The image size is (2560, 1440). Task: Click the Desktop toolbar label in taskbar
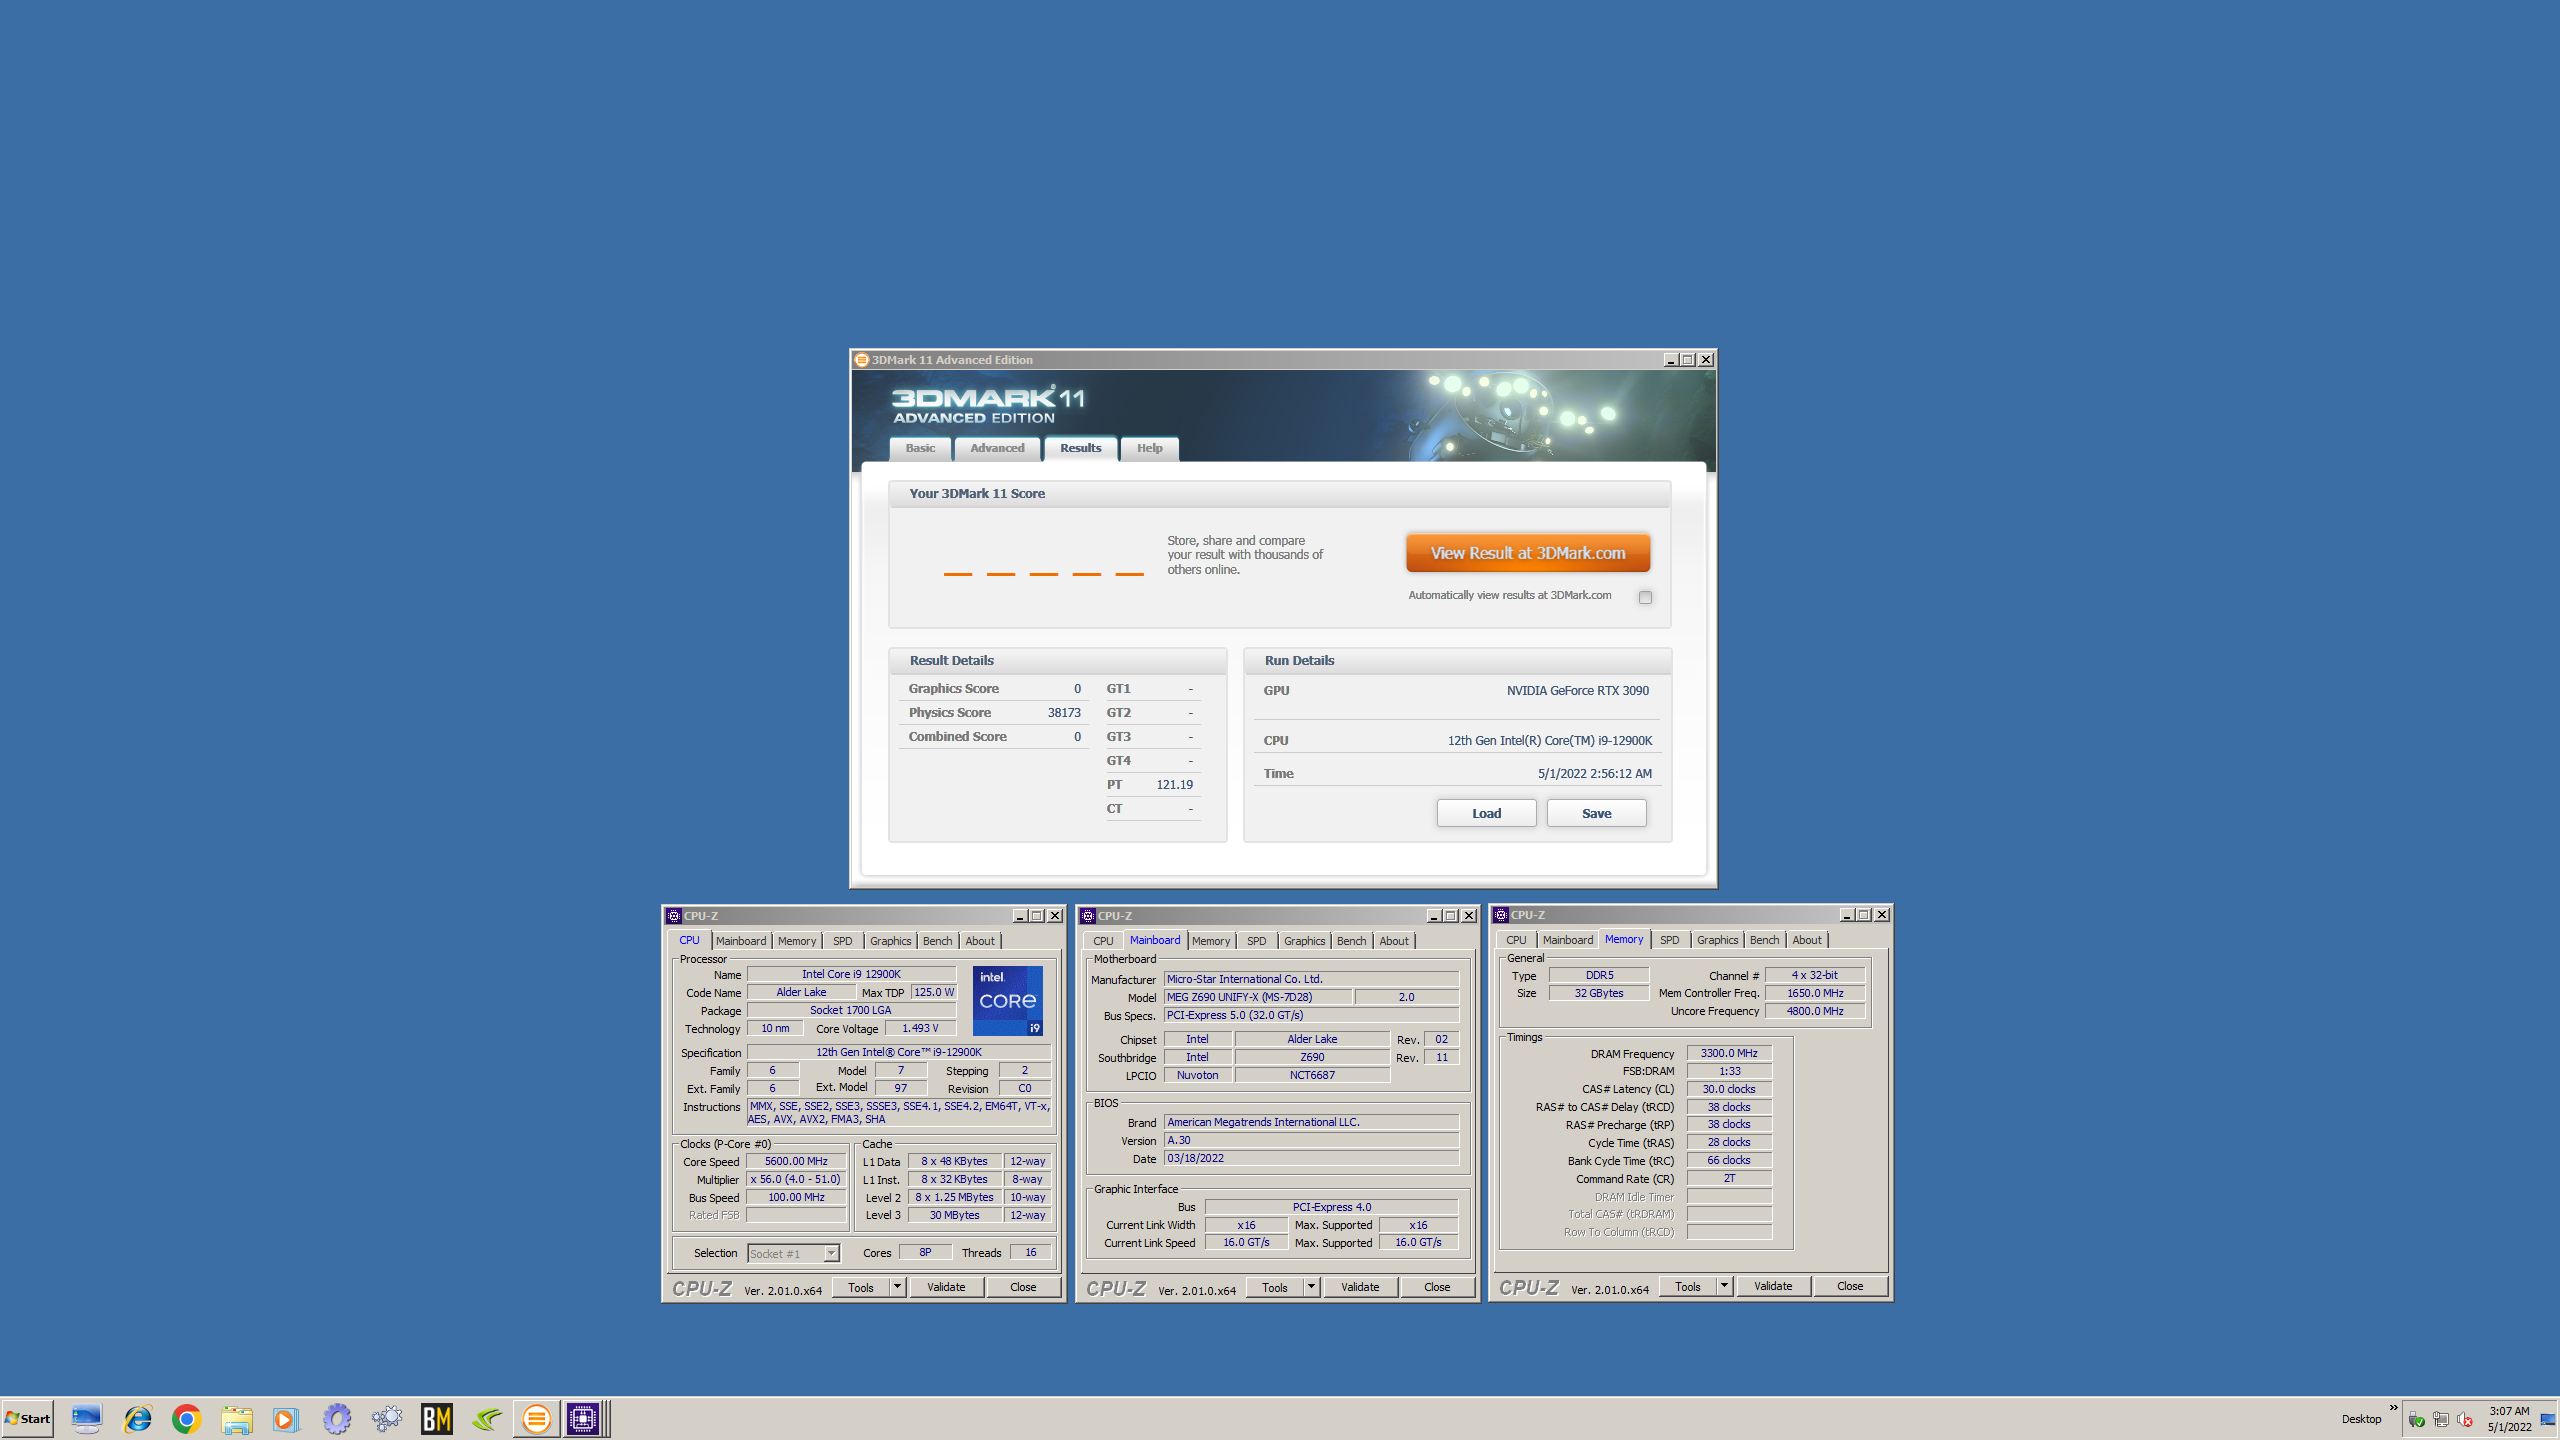click(x=2361, y=1419)
